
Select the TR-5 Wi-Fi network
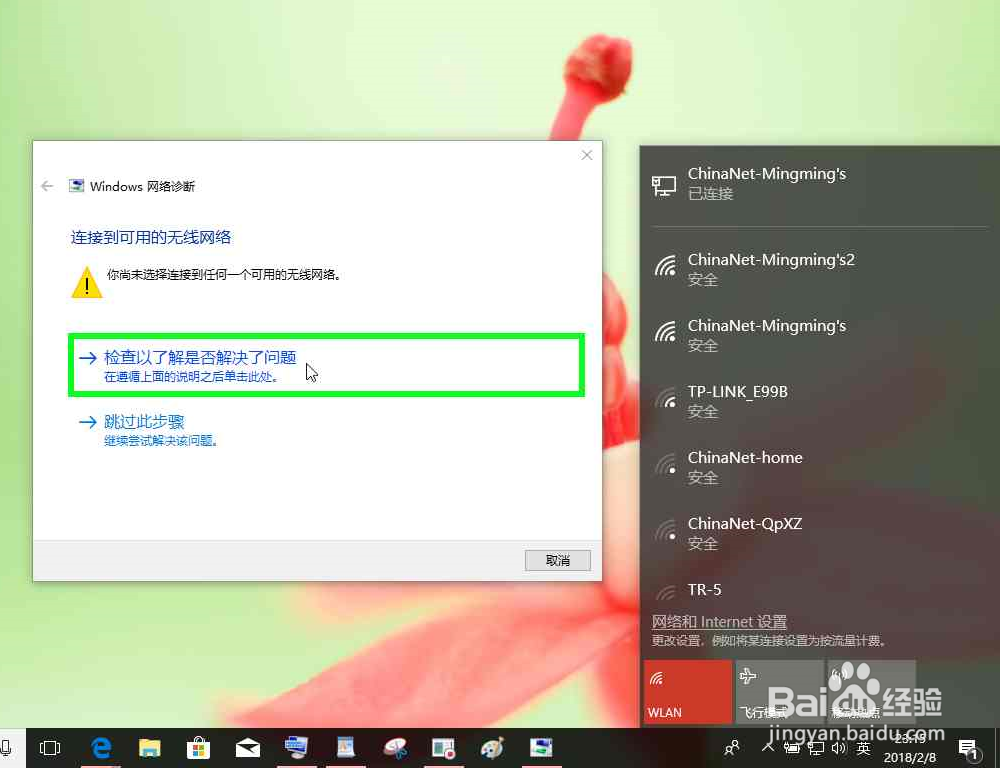[x=820, y=589]
